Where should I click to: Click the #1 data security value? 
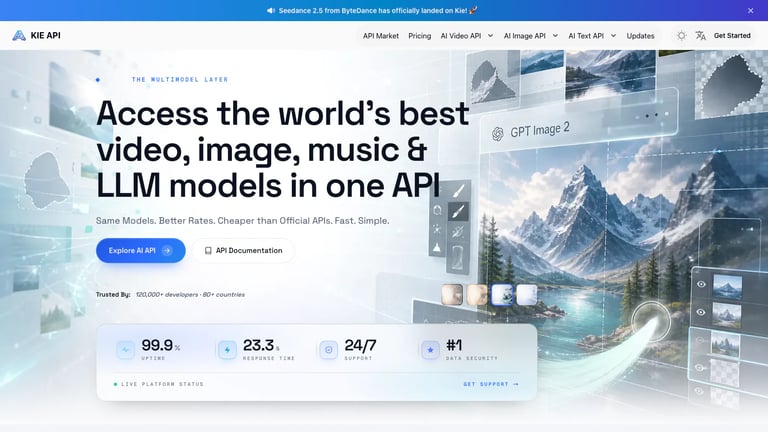[454, 345]
